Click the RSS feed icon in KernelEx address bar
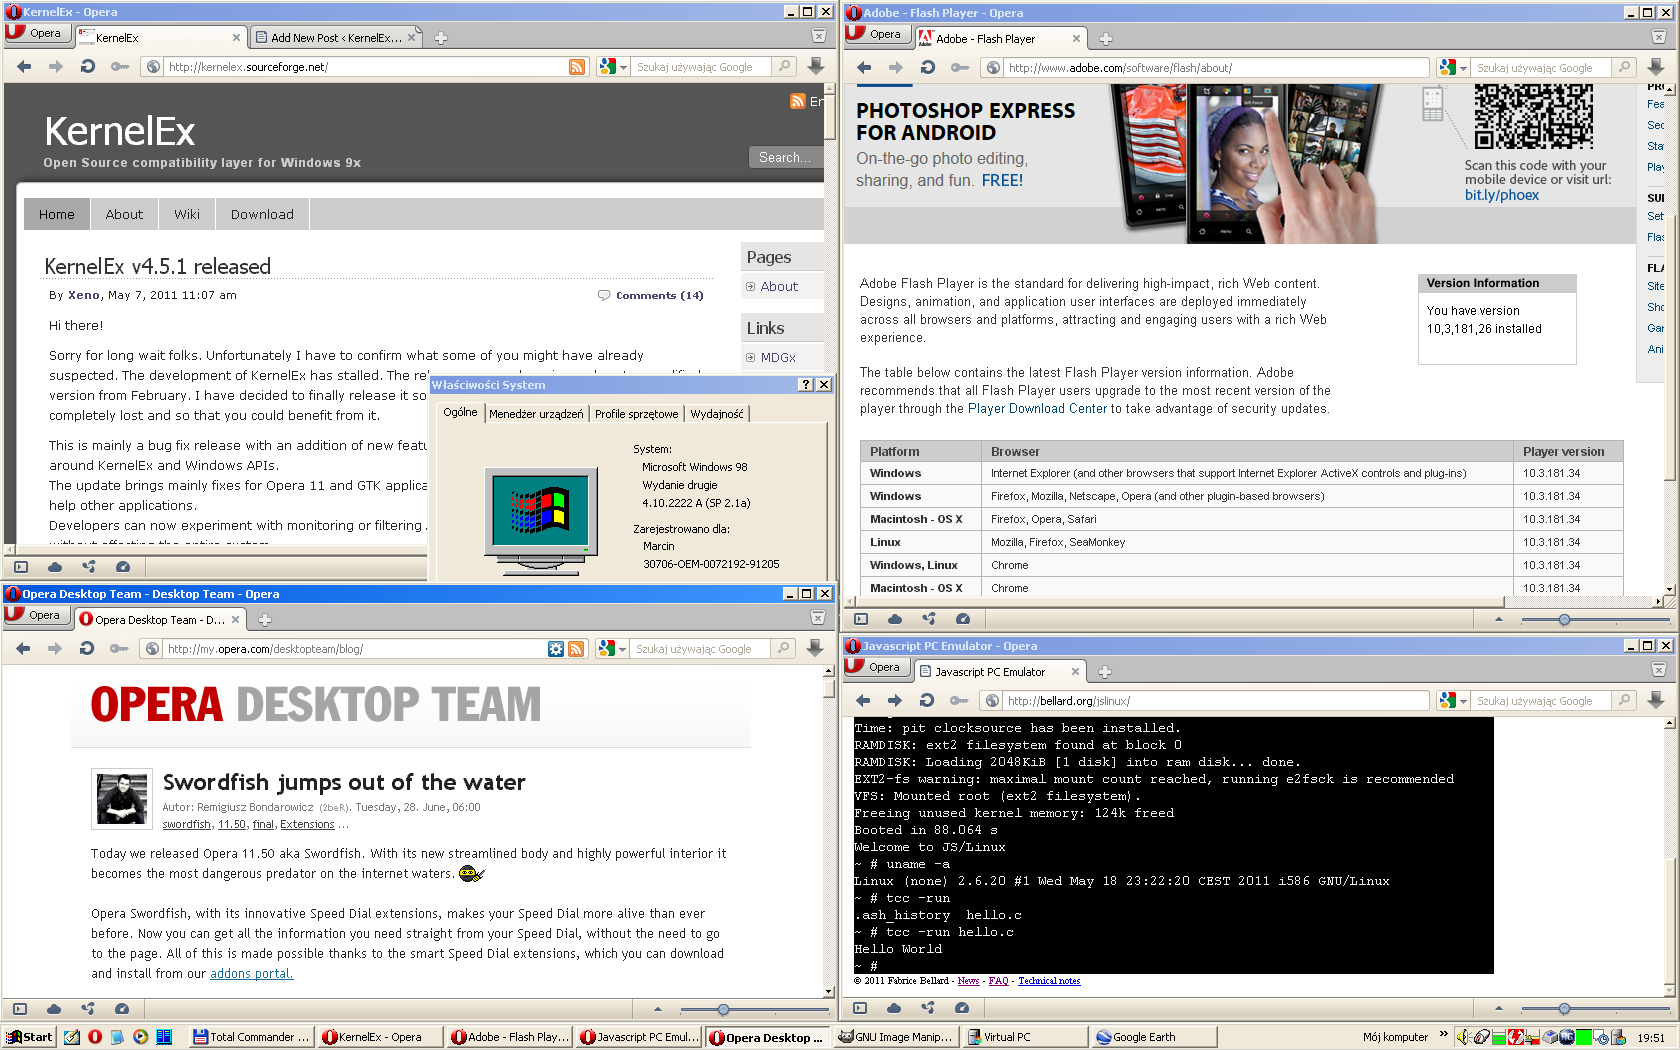Screen dimensions: 1680x1050 point(577,67)
